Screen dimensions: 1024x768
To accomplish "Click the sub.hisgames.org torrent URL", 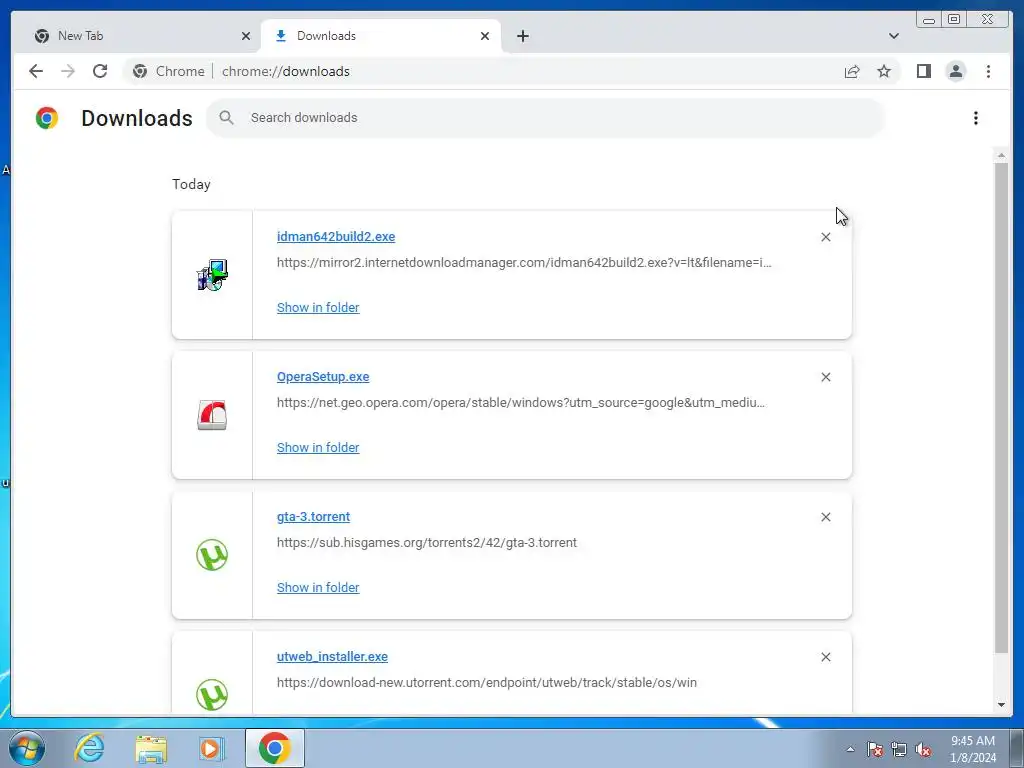I will [x=426, y=543].
